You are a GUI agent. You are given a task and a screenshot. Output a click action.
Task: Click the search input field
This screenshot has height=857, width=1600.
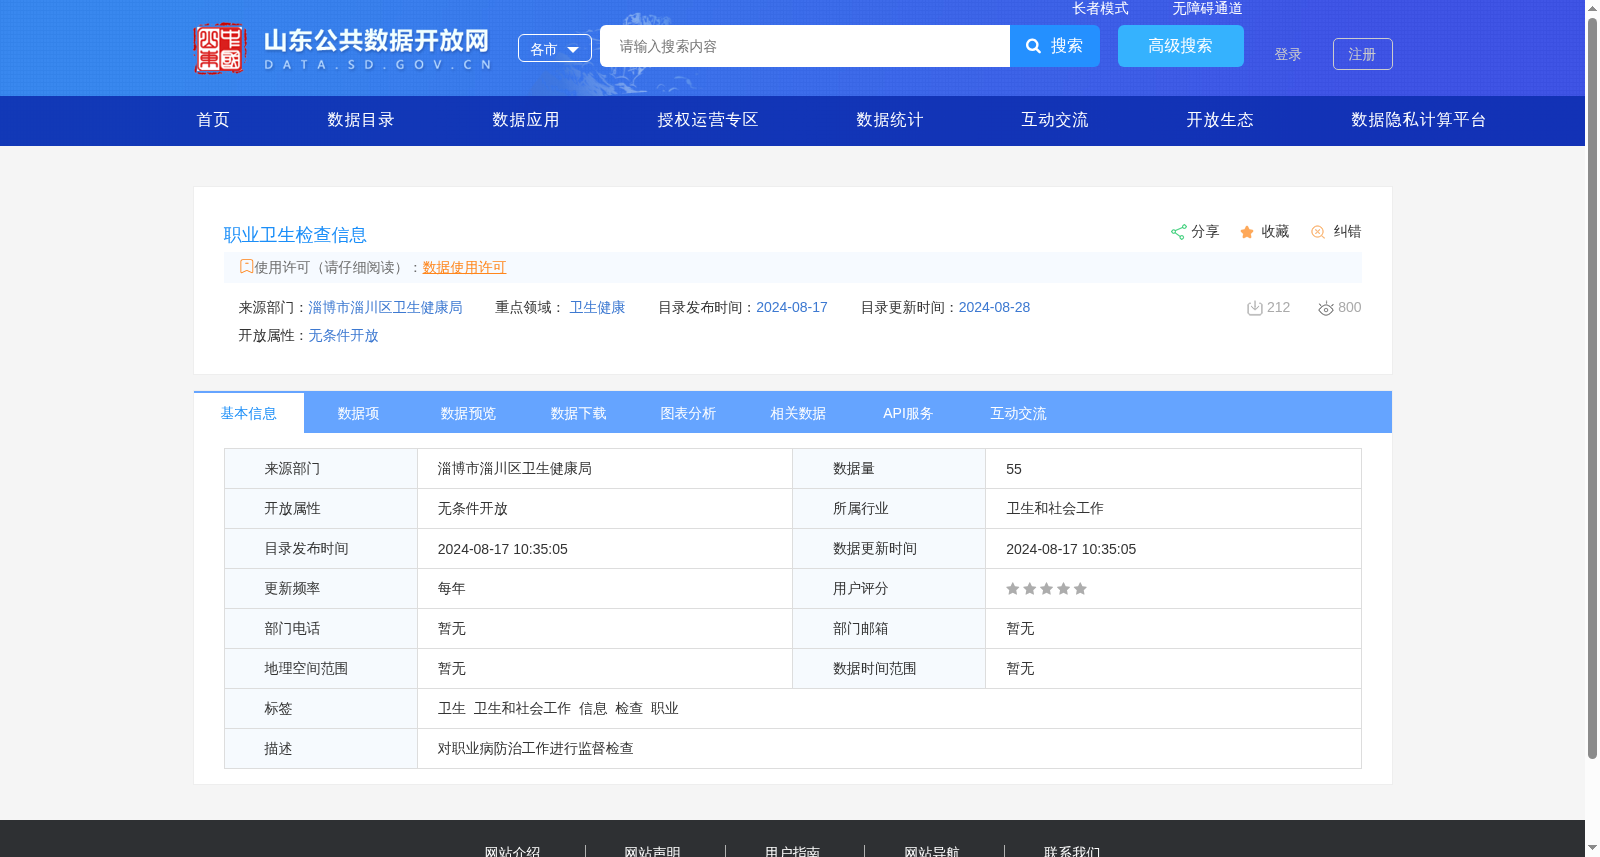coord(805,46)
